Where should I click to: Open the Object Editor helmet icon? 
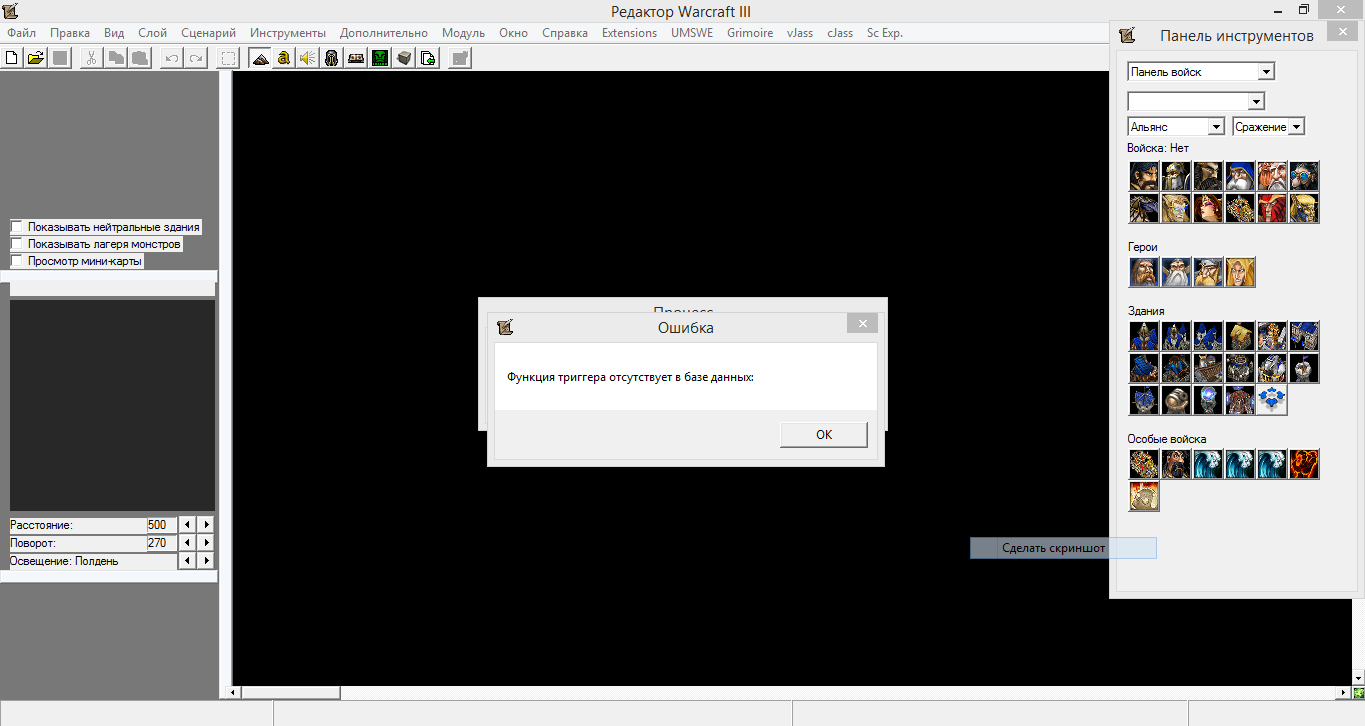[331, 58]
